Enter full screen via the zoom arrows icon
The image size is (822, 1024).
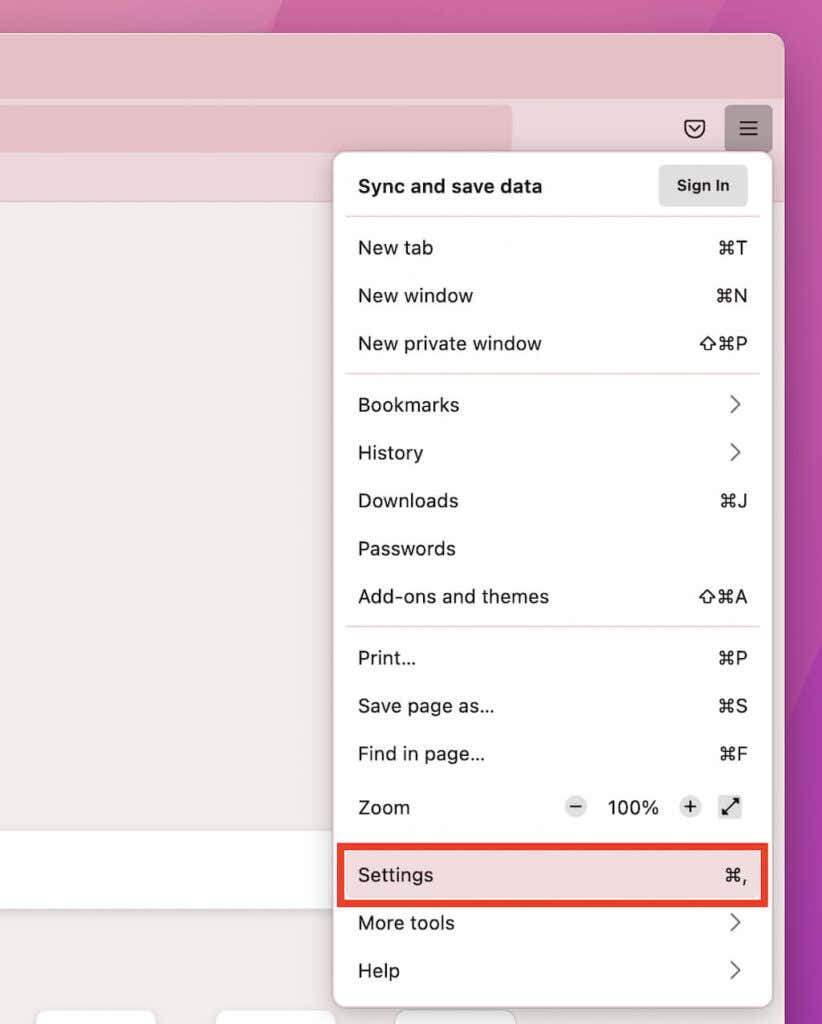pyautogui.click(x=730, y=806)
